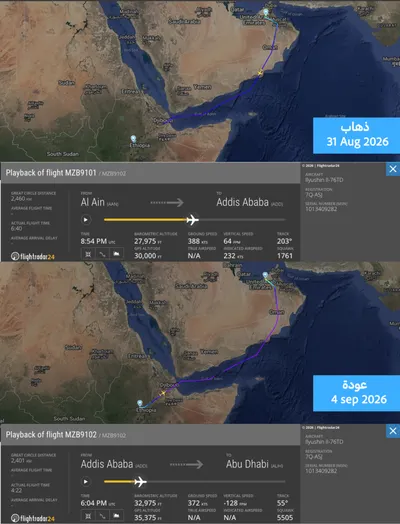Click the "32,975" barometric altitude value
Screen dimensions: 400x524
click(x=145, y=503)
